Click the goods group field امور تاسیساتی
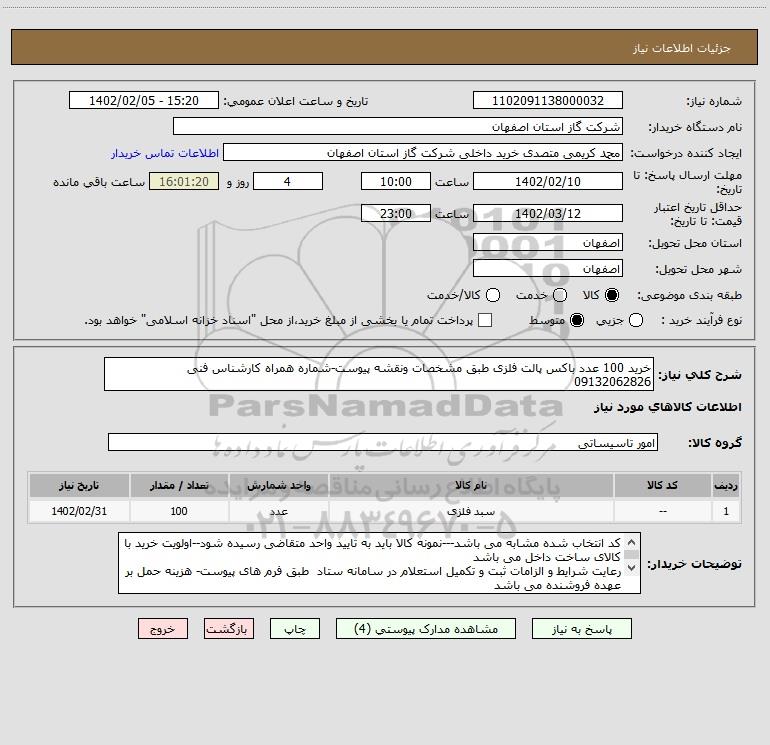The image size is (770, 745). pyautogui.click(x=383, y=442)
